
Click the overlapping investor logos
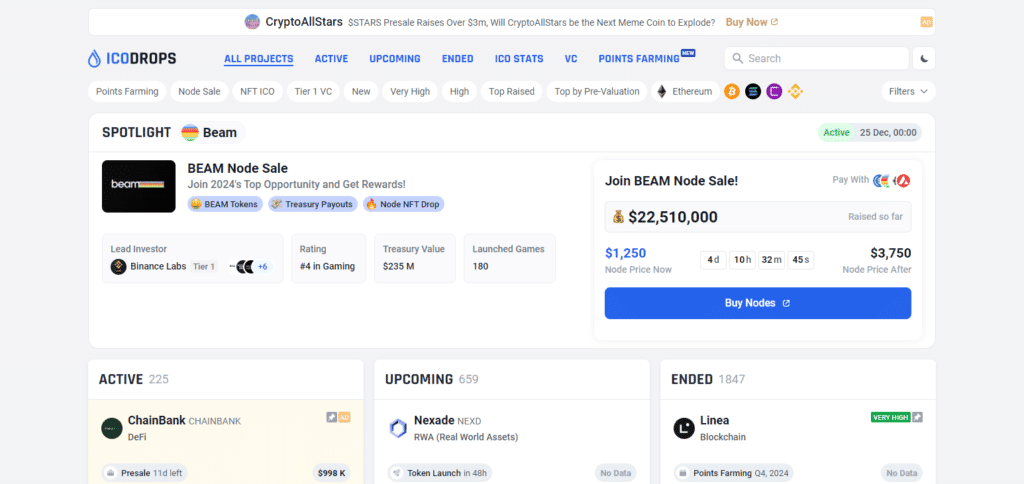pos(242,266)
